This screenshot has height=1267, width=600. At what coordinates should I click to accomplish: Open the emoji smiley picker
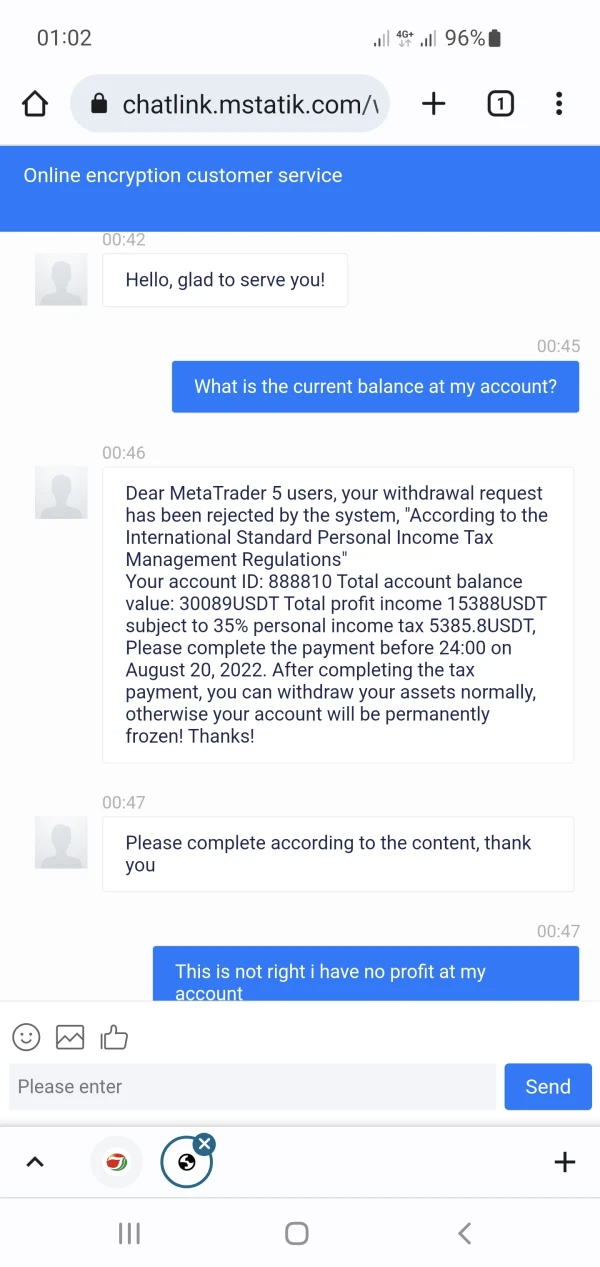[26, 1037]
